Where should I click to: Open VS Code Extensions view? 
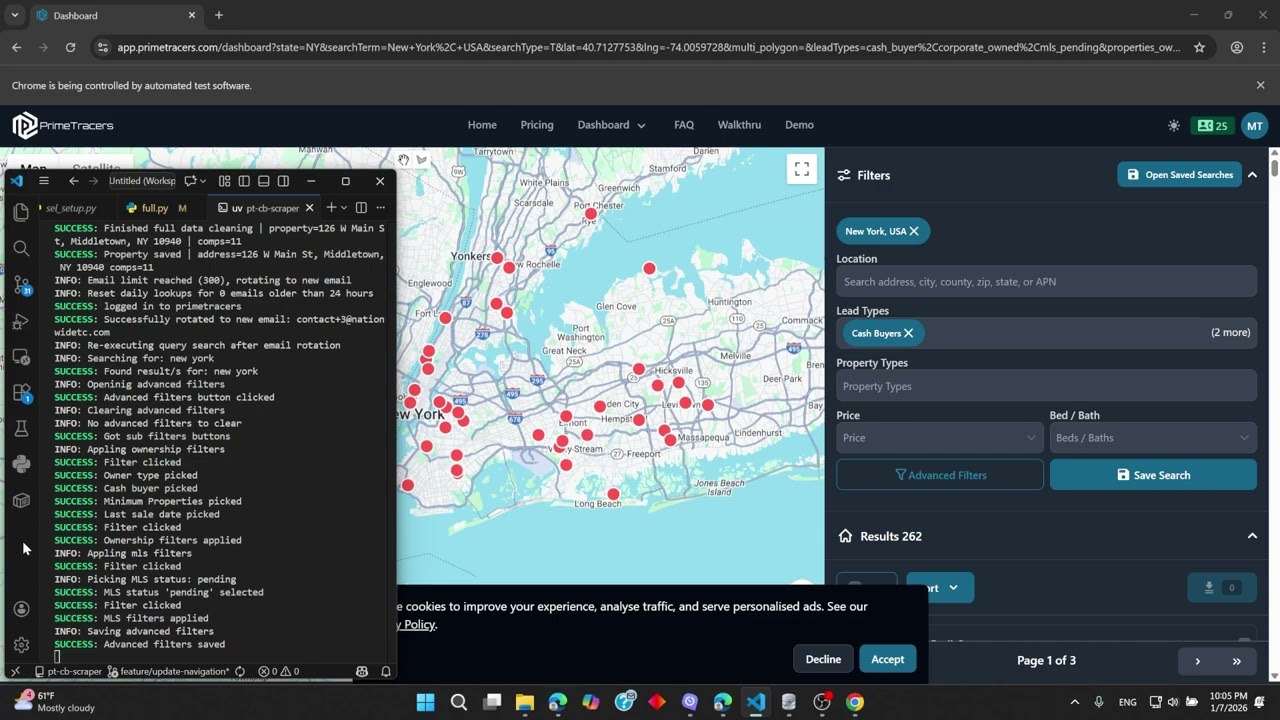click(x=21, y=393)
